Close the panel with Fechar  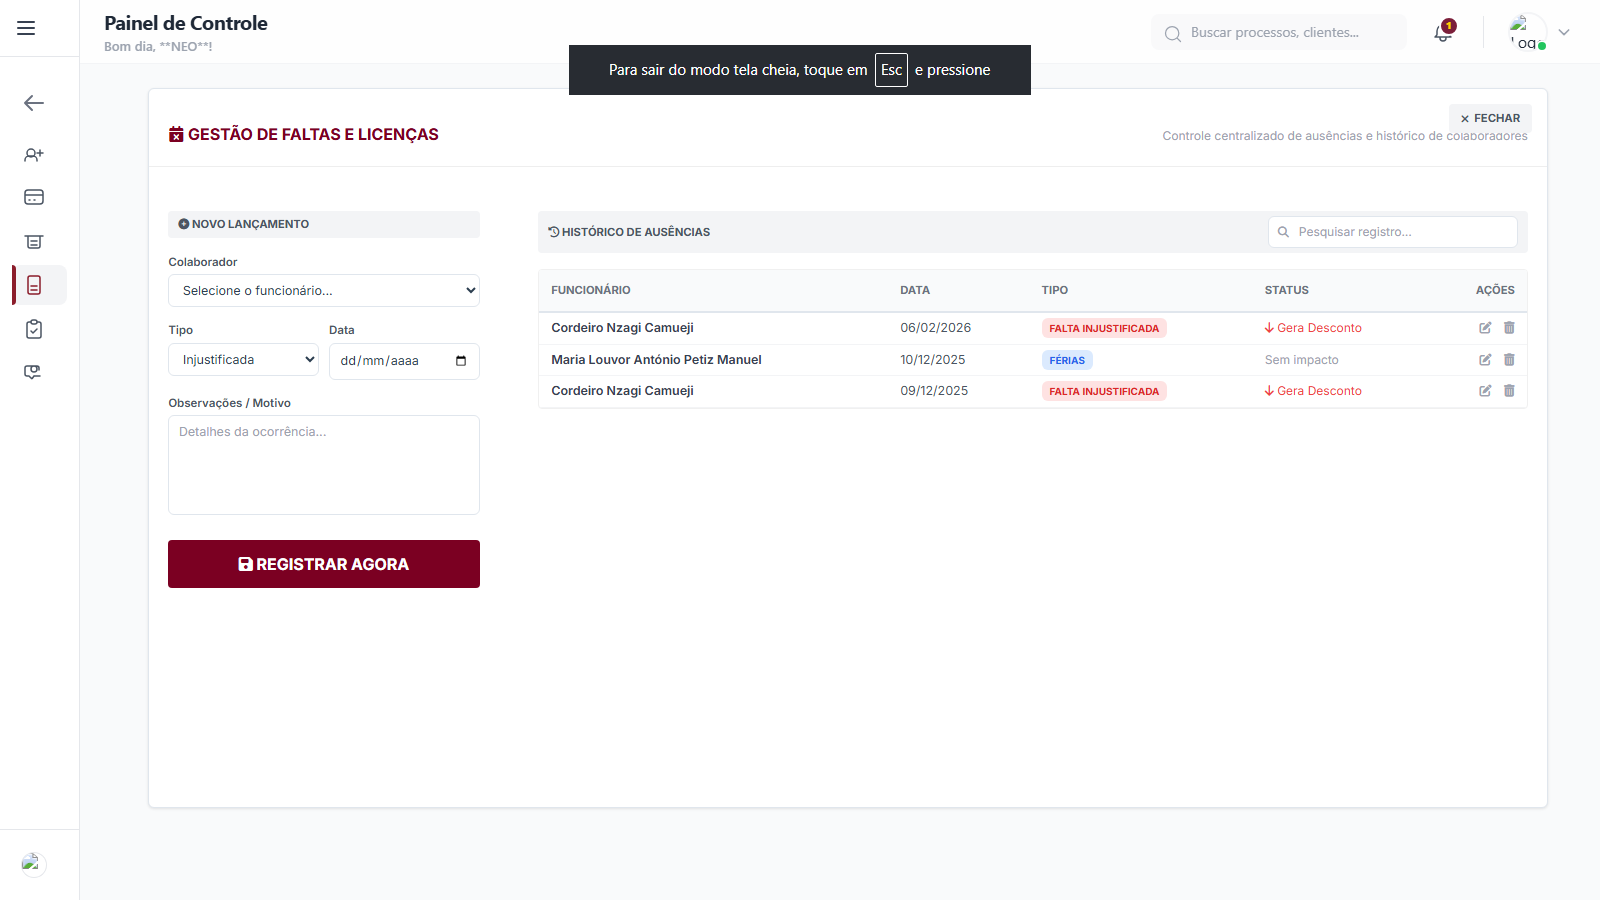point(1490,118)
